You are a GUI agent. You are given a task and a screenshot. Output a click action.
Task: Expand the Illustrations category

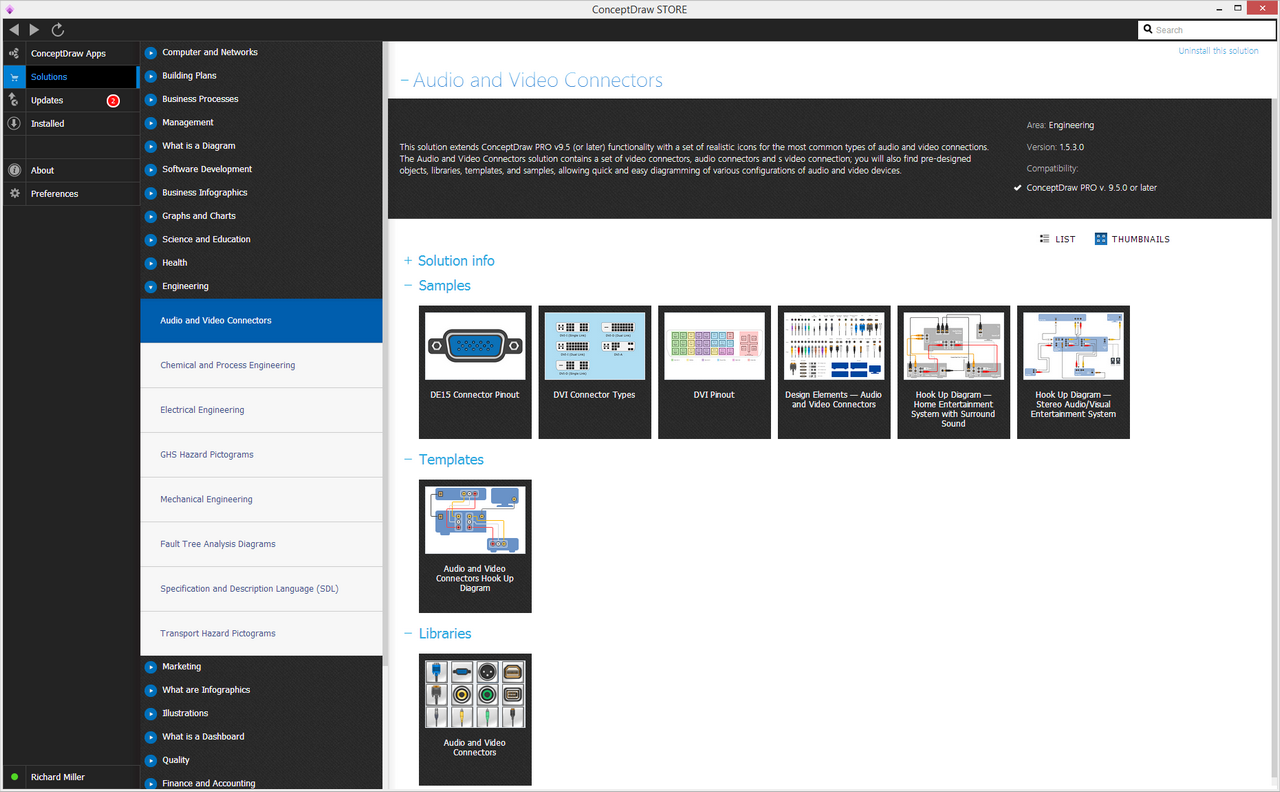(151, 713)
